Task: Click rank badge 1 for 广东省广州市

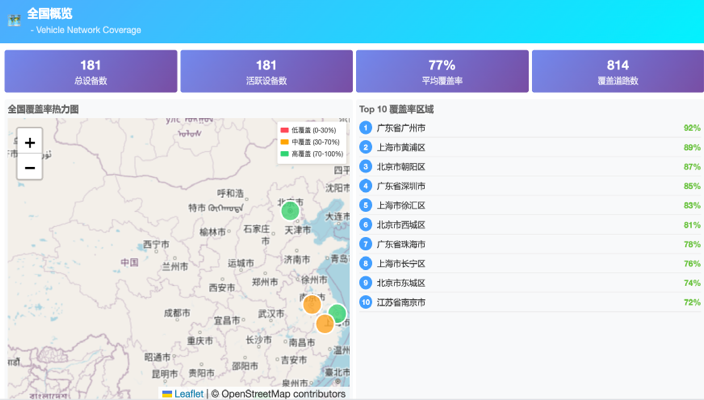Action: click(365, 128)
